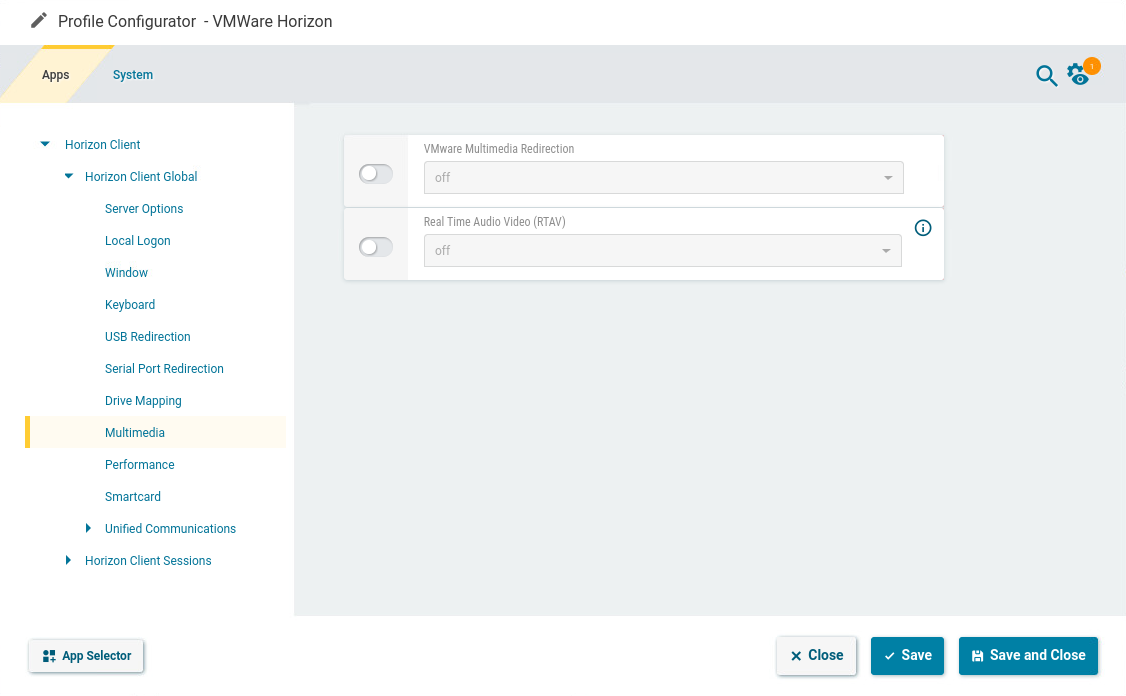This screenshot has height=696, width=1126.
Task: Enable the VMware Multimedia Redirection toggle
Action: tap(376, 174)
